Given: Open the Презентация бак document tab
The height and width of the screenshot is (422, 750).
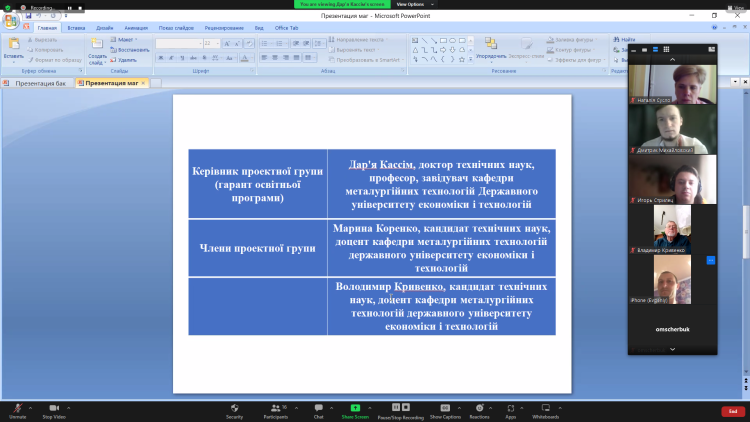Looking at the screenshot, I should pos(40,84).
